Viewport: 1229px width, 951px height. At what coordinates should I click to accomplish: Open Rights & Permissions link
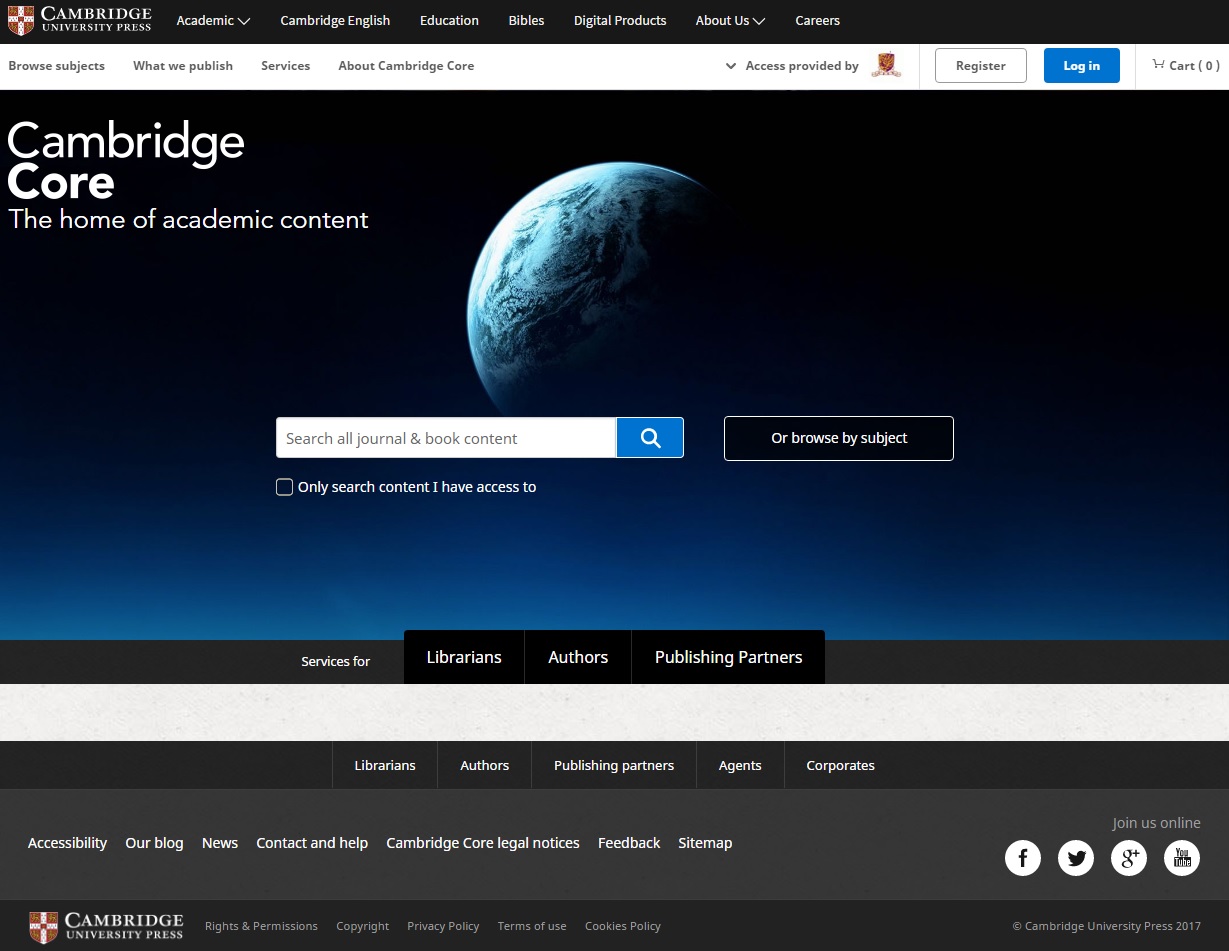(x=261, y=926)
